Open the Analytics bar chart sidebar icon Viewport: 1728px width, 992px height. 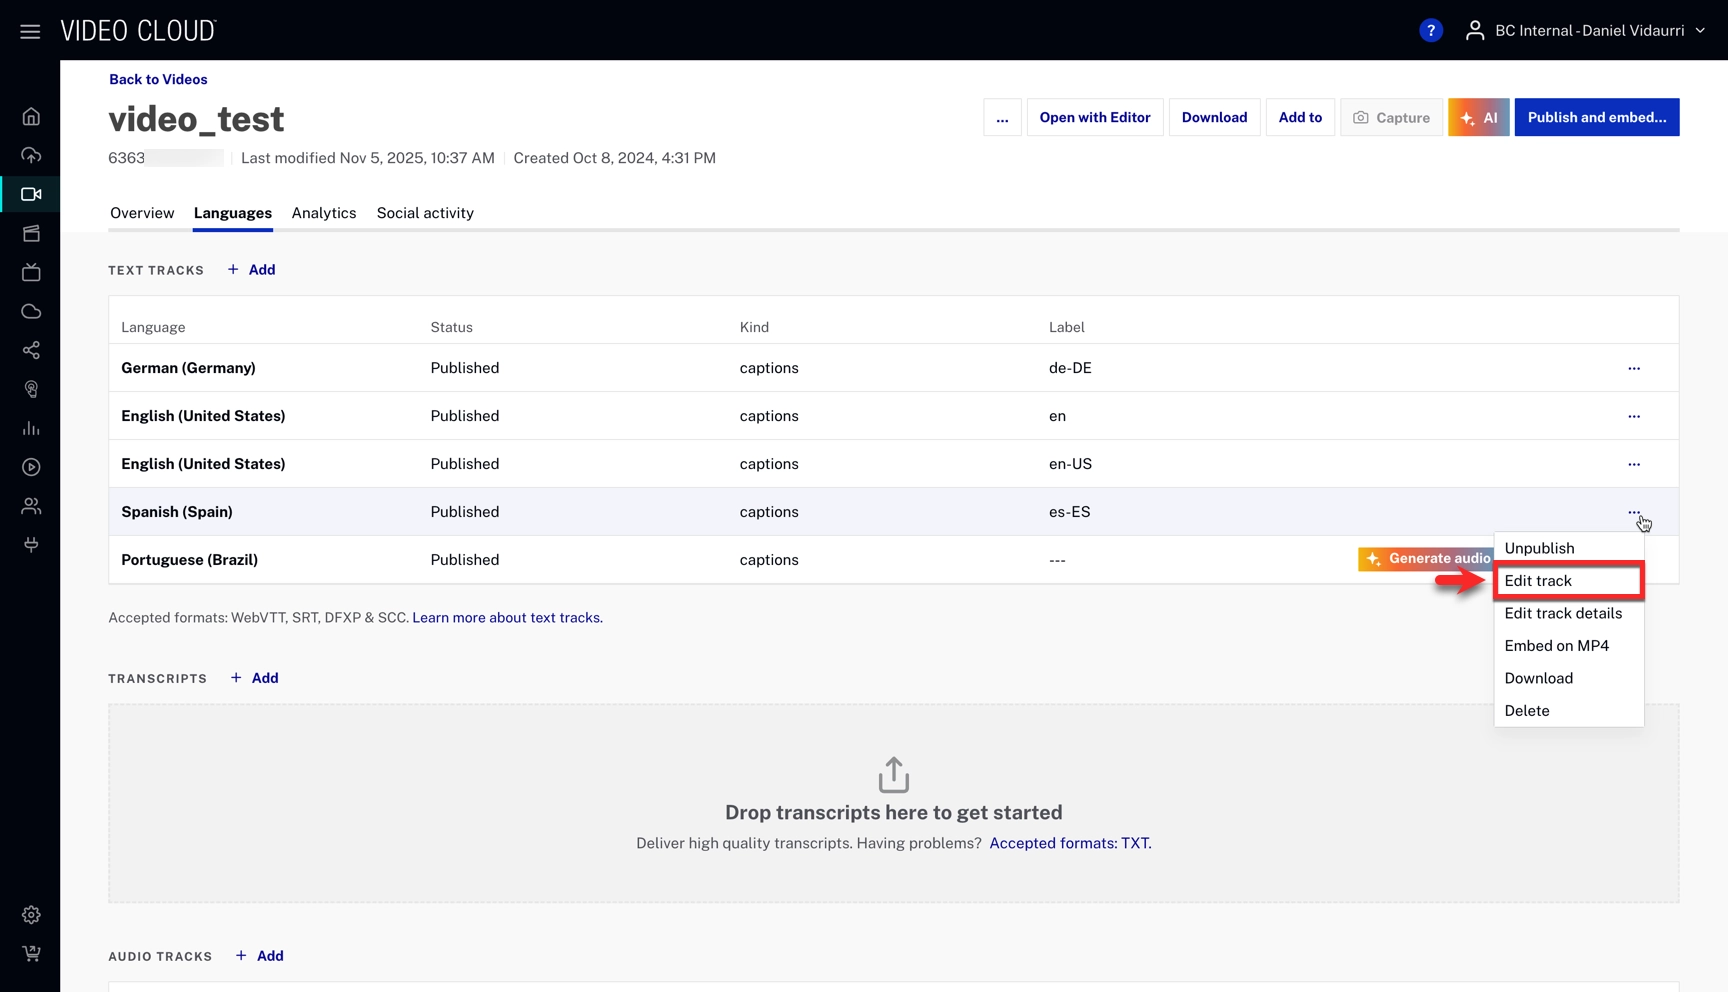(31, 428)
